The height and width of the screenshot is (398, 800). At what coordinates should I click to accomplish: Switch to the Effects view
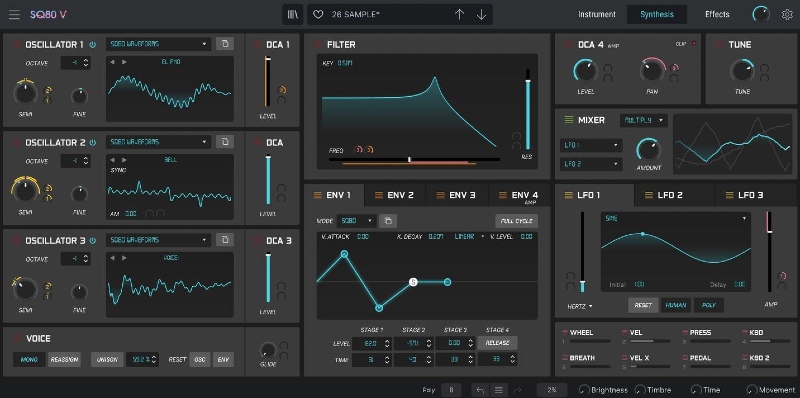pos(717,14)
